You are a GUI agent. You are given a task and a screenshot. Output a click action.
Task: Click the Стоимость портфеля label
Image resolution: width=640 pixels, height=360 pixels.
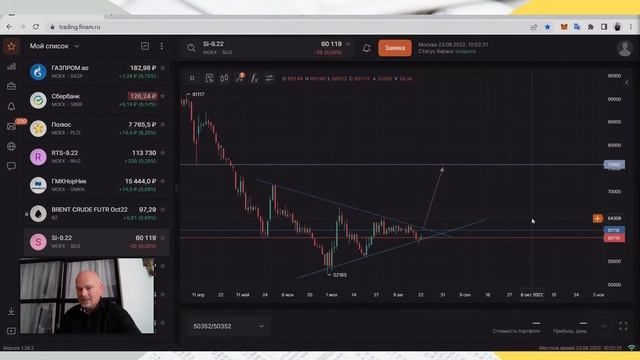516,331
